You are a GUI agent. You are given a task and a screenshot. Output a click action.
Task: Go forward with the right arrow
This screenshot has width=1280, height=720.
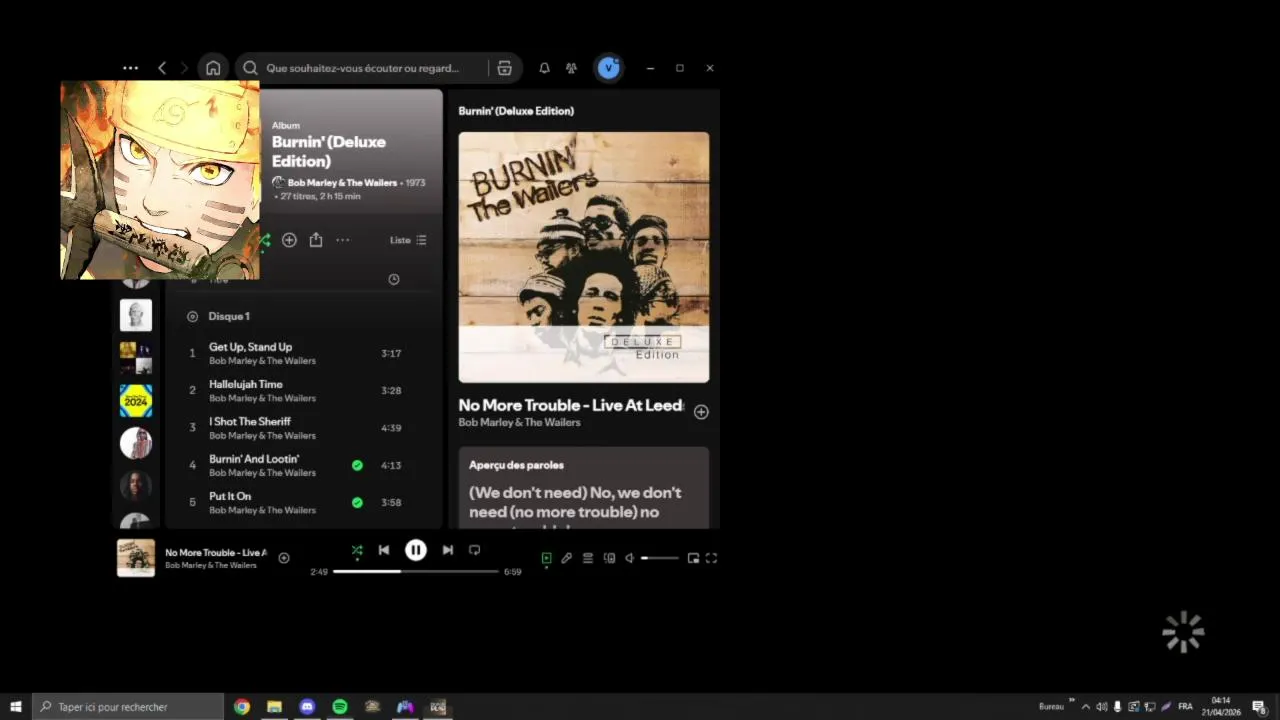pos(184,68)
